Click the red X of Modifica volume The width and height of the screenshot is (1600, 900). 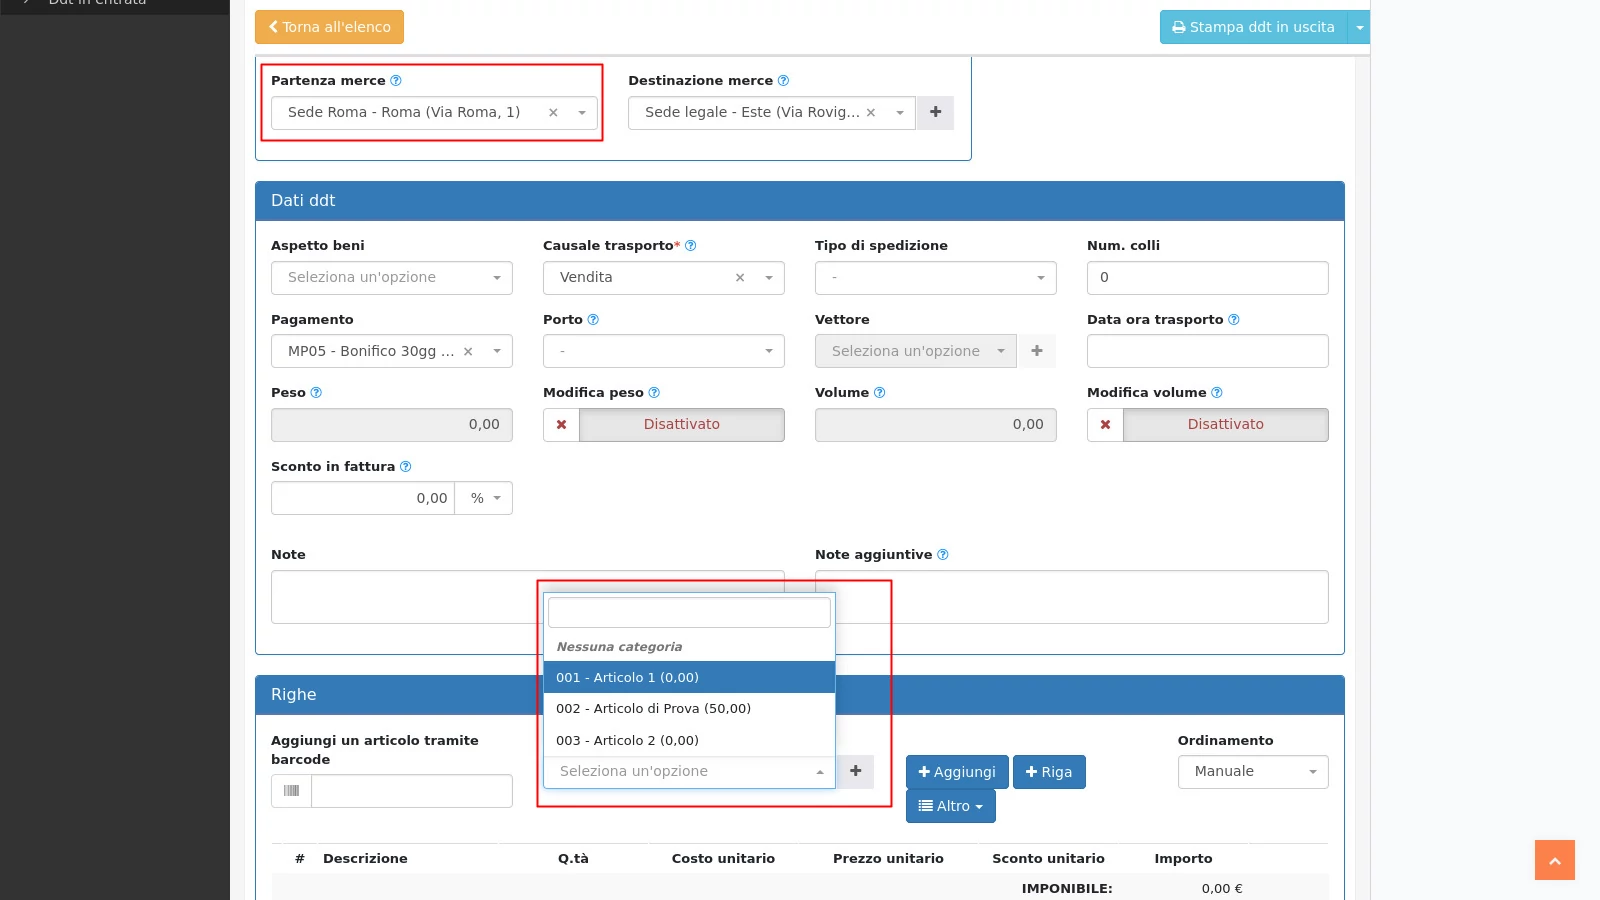(1105, 425)
